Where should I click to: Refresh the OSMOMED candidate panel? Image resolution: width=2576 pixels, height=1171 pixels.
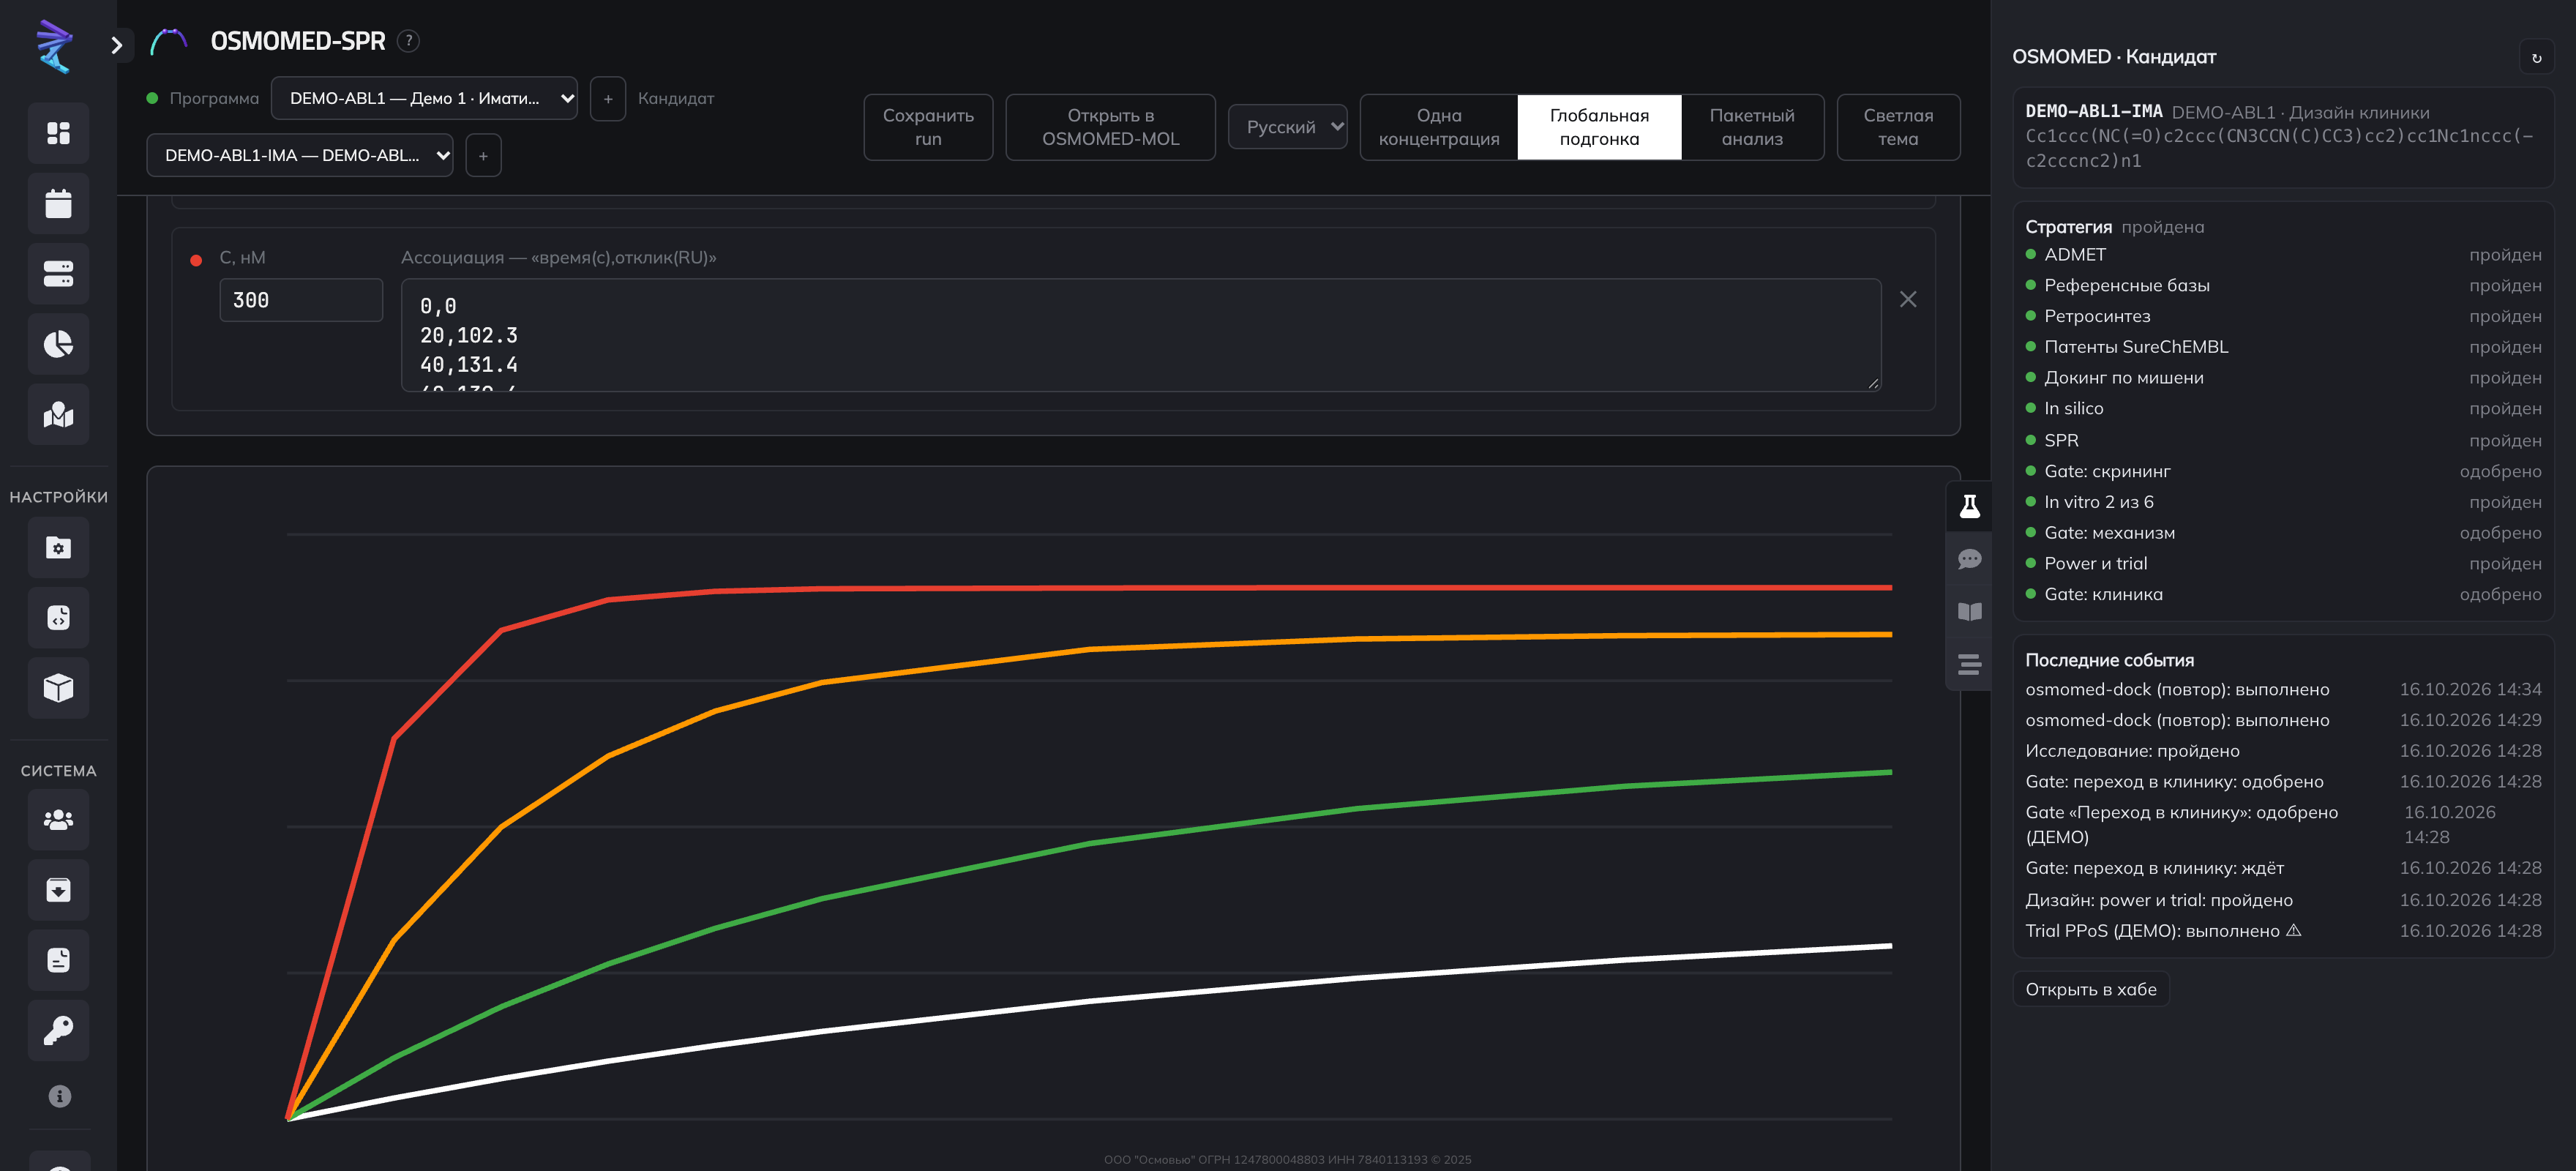tap(2536, 58)
